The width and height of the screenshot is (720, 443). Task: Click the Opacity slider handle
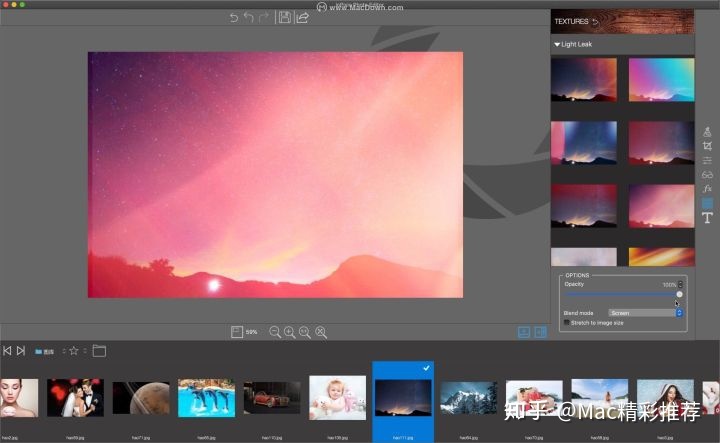(679, 295)
